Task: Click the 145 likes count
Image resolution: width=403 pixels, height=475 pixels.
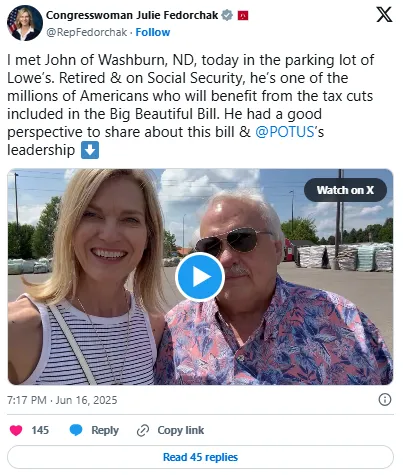Action: tap(40, 430)
